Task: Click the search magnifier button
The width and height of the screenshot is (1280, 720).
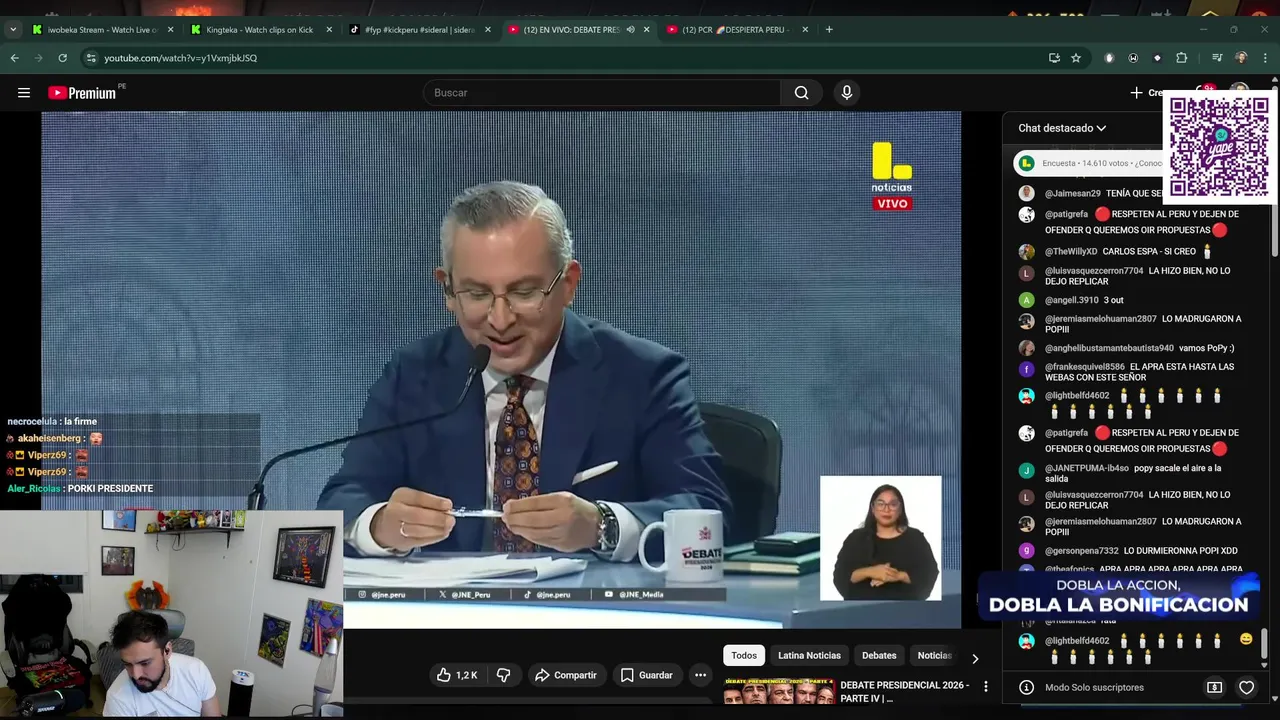Action: coord(801,93)
